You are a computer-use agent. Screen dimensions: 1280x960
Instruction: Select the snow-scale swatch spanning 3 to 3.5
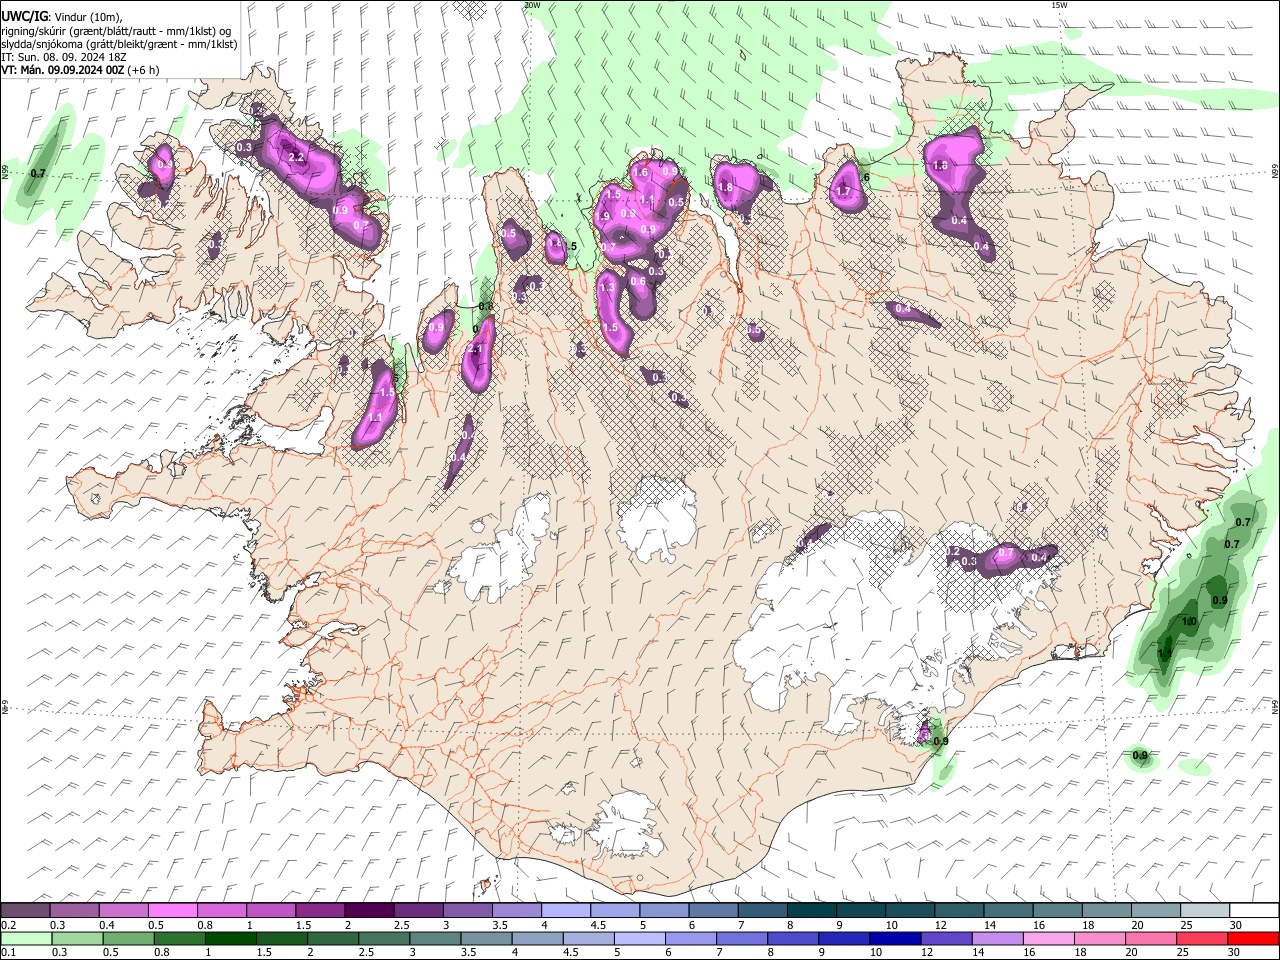point(467,910)
